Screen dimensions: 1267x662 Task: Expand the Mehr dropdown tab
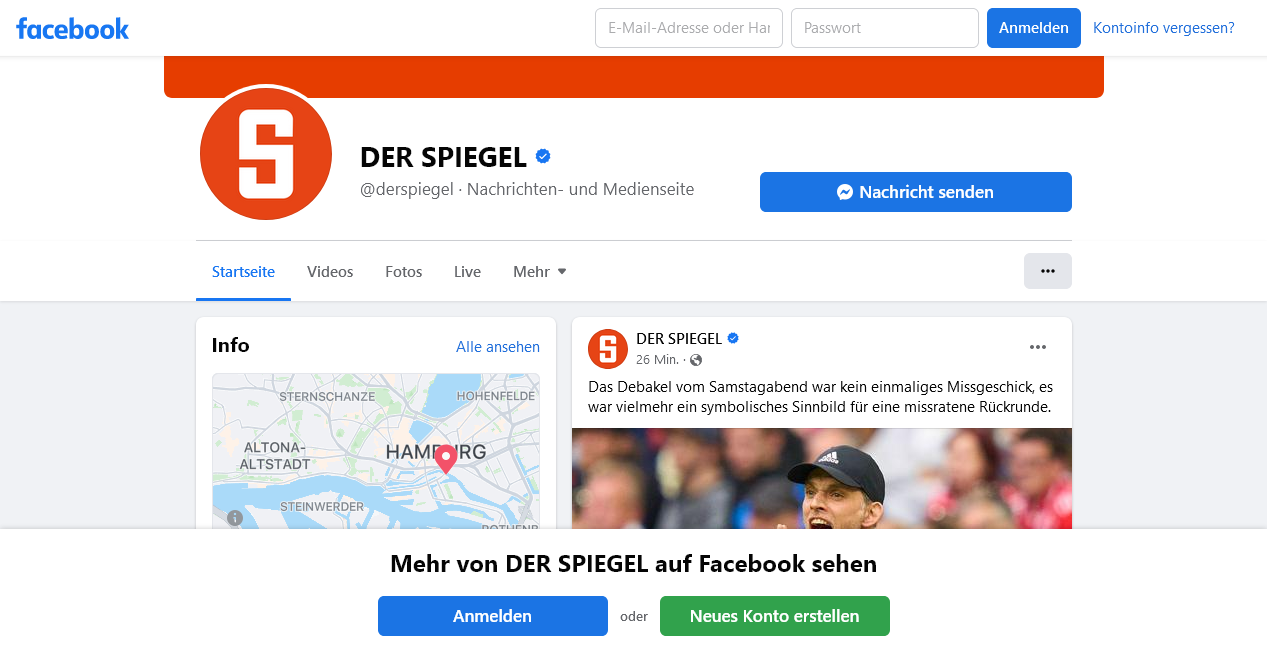540,272
